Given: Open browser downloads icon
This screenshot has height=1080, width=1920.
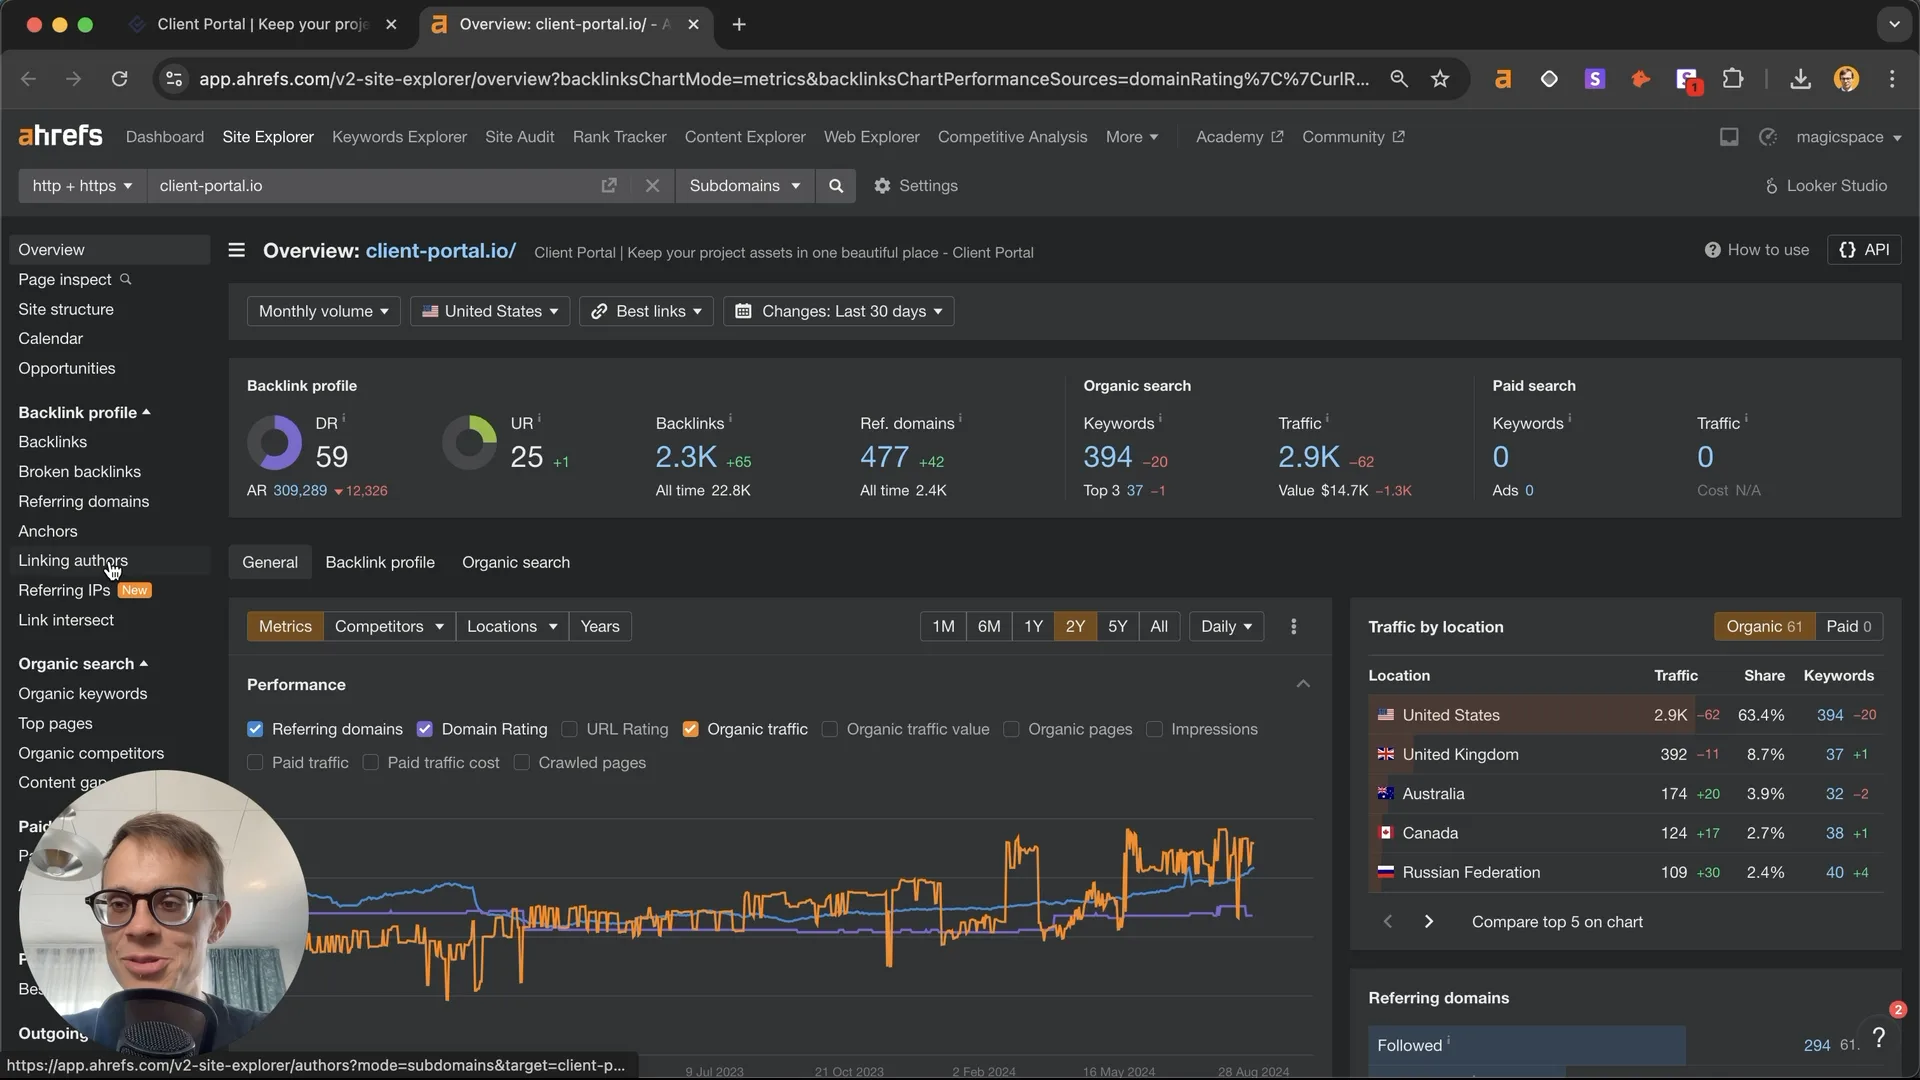Looking at the screenshot, I should point(1801,79).
